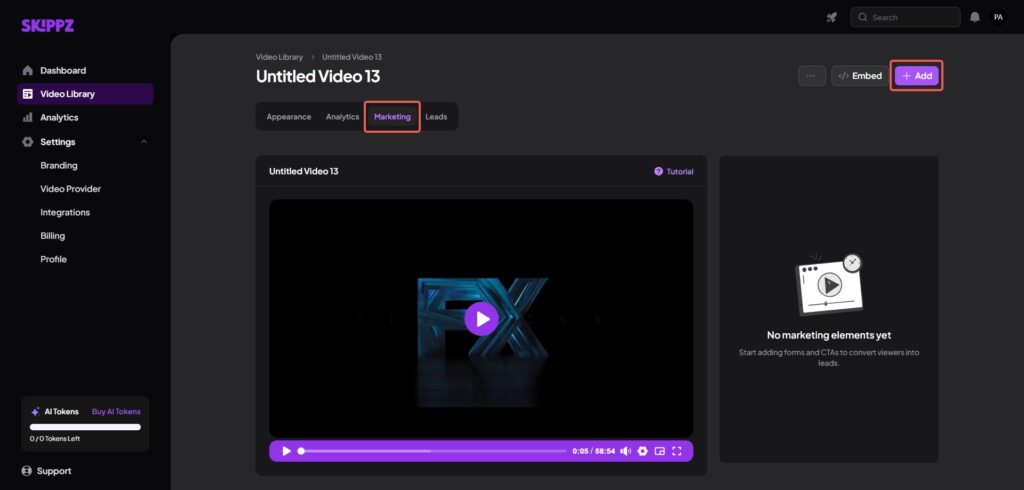Viewport: 1024px width, 490px height.
Task: Open player settings gear icon
Action: 643,451
